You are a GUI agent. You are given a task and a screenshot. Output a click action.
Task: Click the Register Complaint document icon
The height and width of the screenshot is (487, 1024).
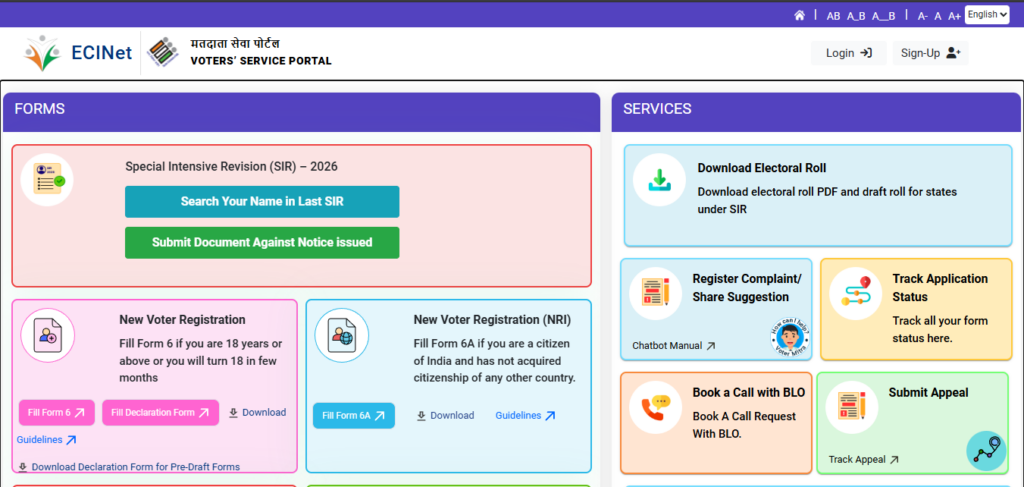click(x=656, y=294)
